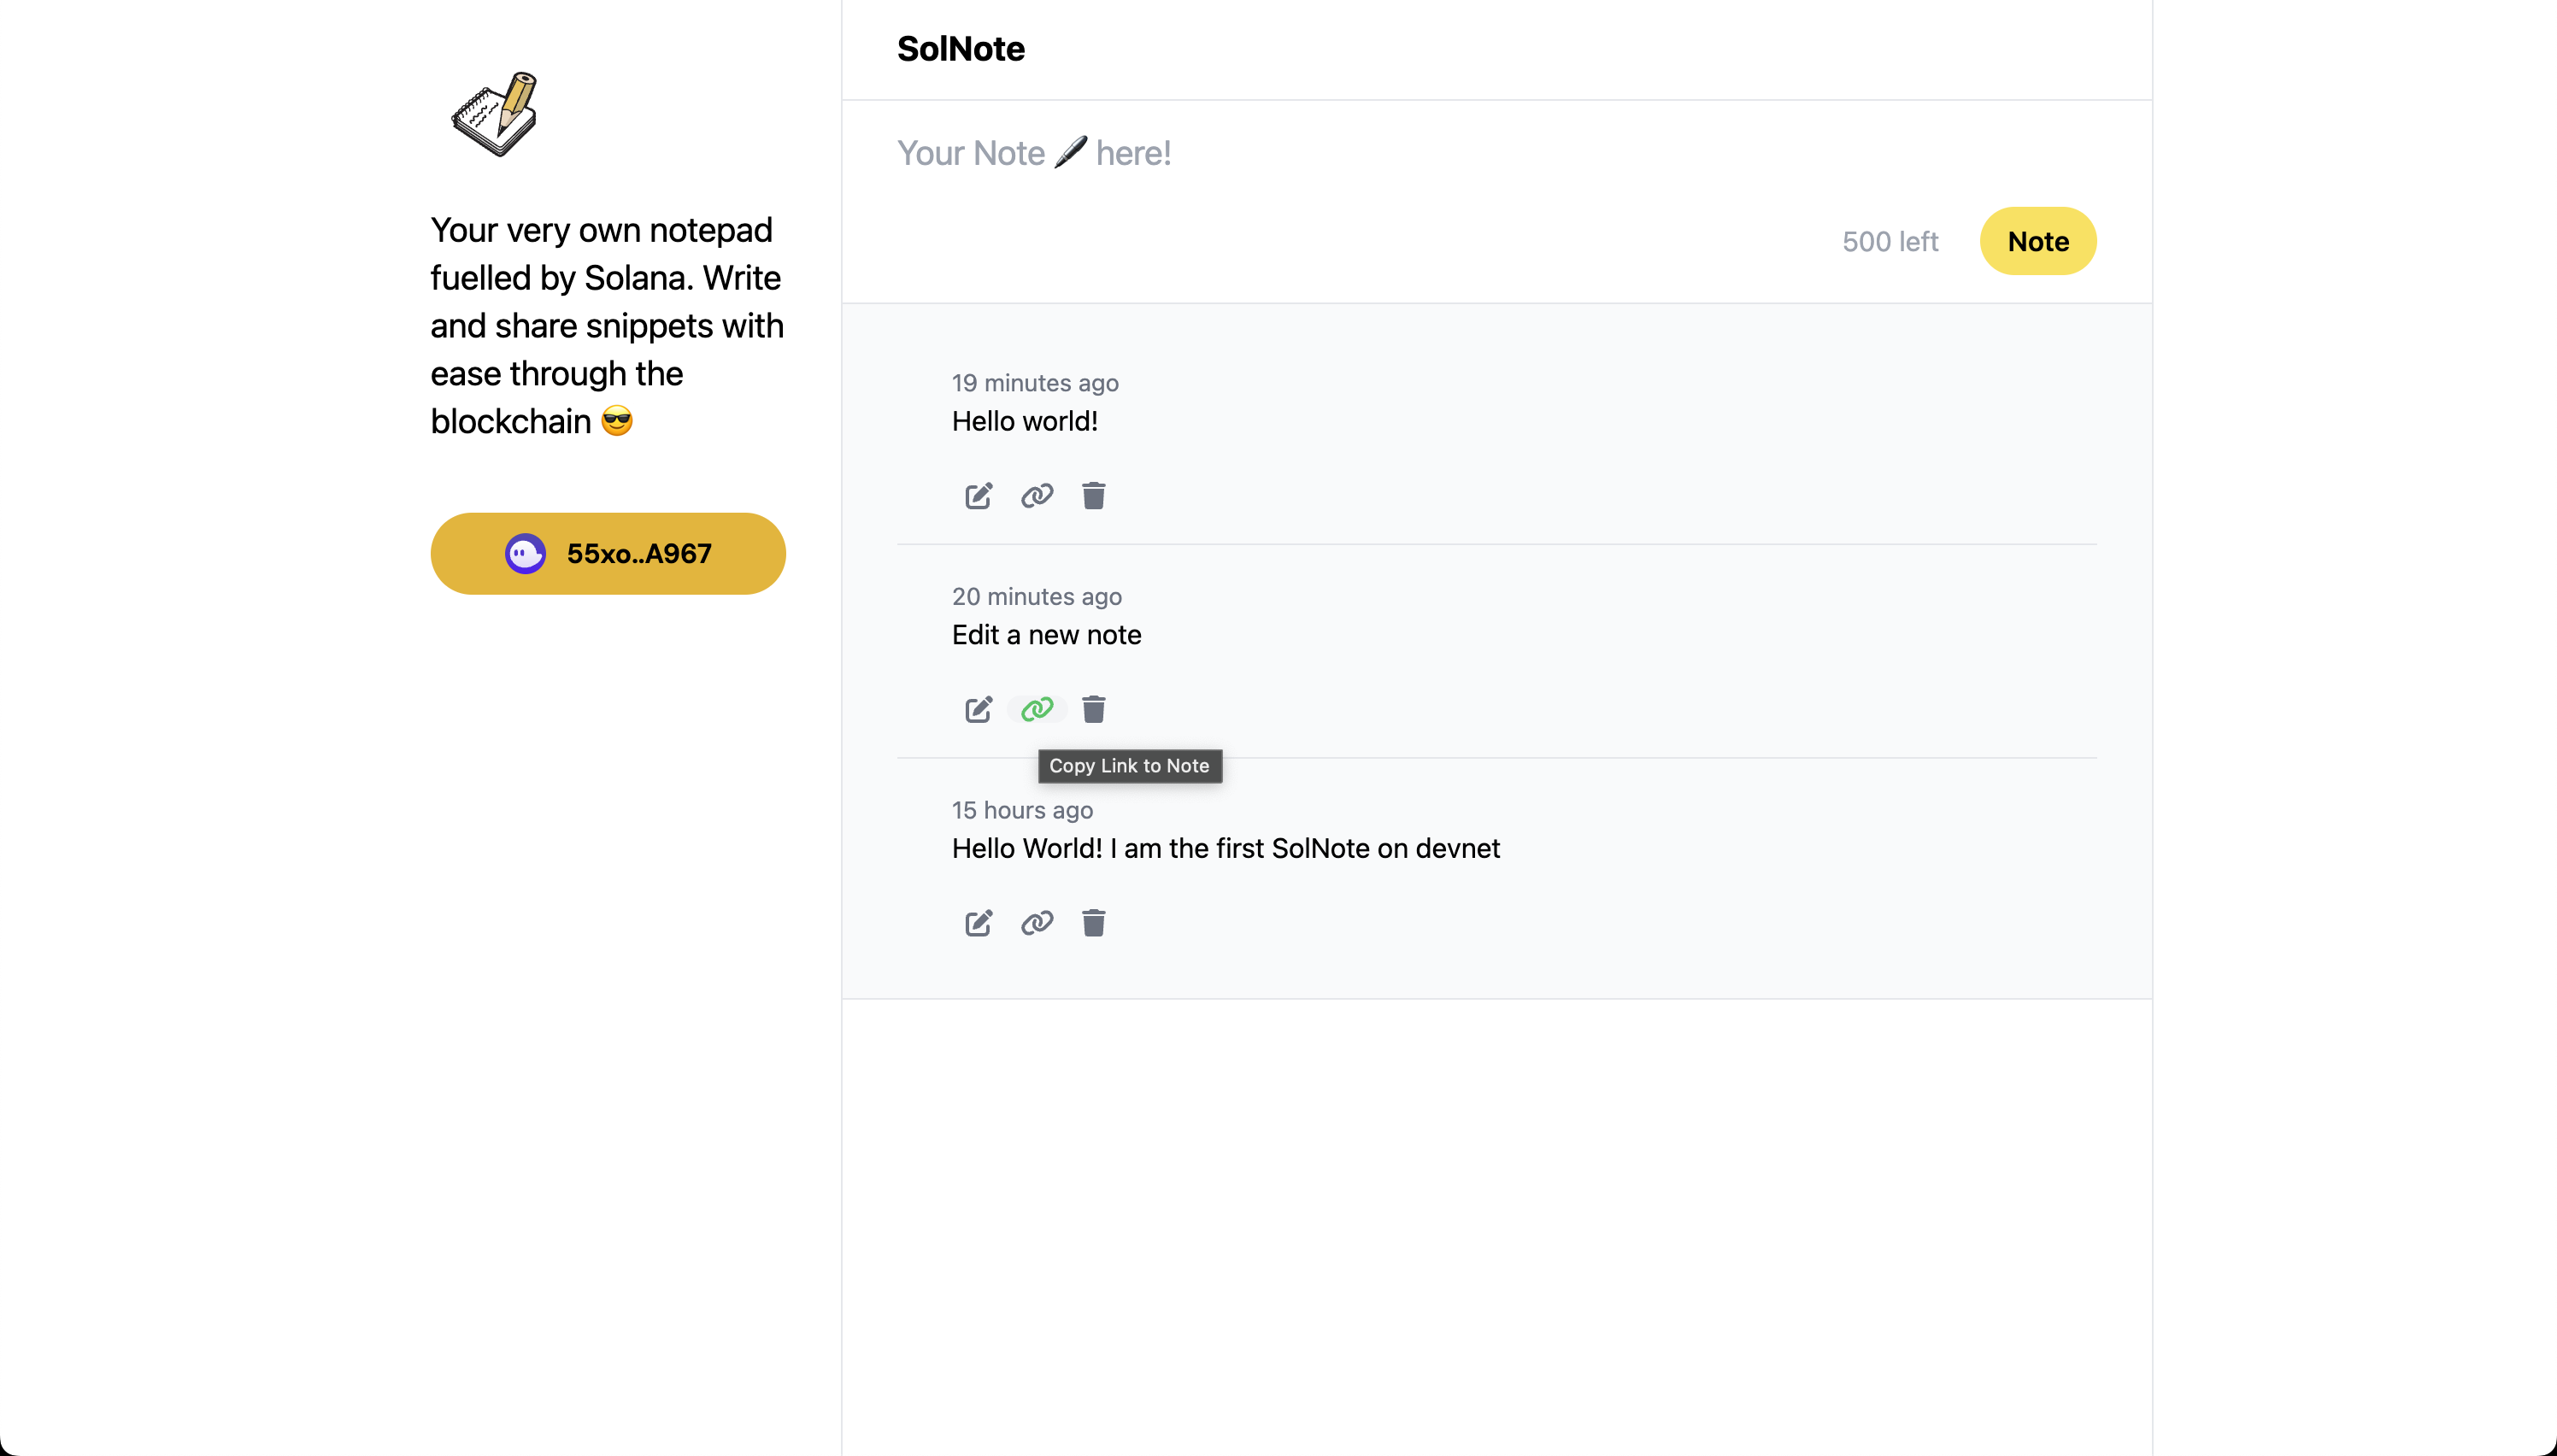Edit the first SolNote devnet note
The width and height of the screenshot is (2557, 1456).
pos(978,923)
